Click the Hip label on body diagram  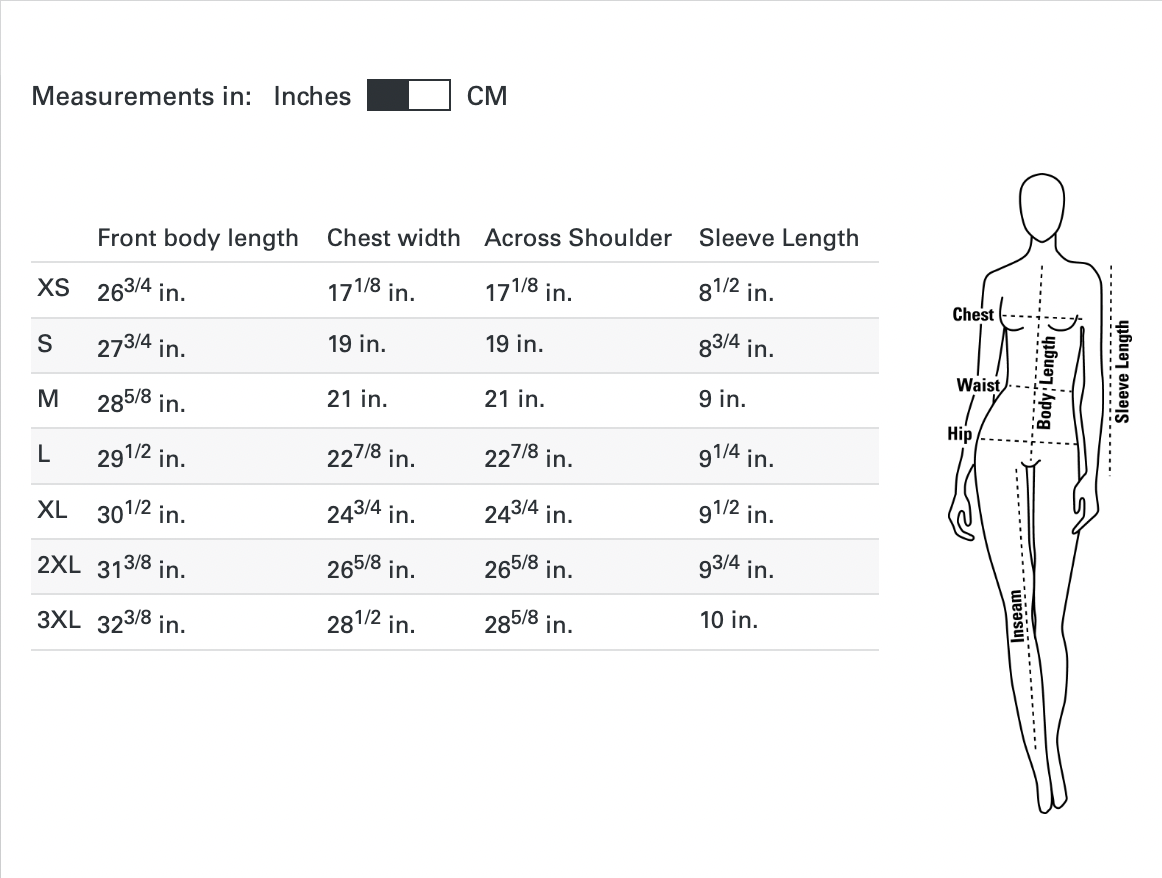coord(959,434)
